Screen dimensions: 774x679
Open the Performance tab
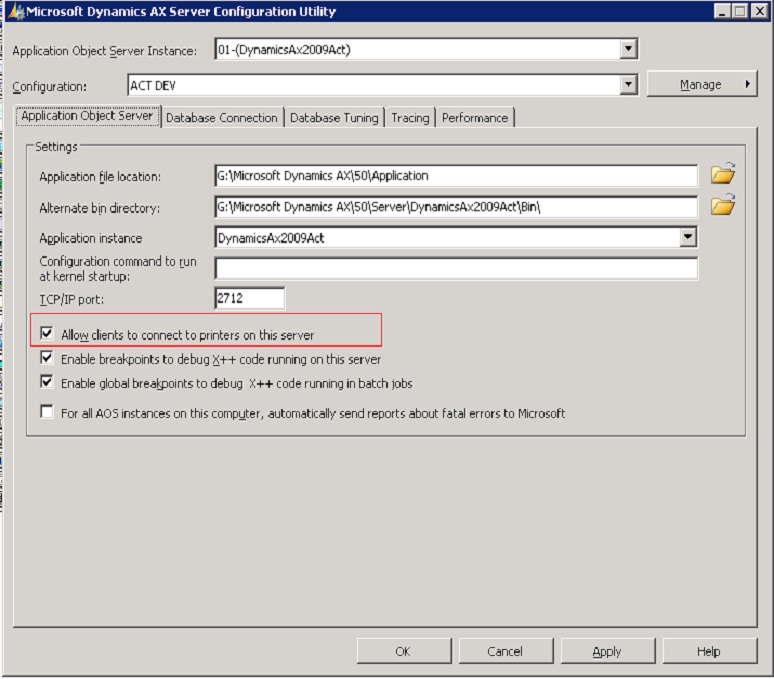pyautogui.click(x=475, y=118)
